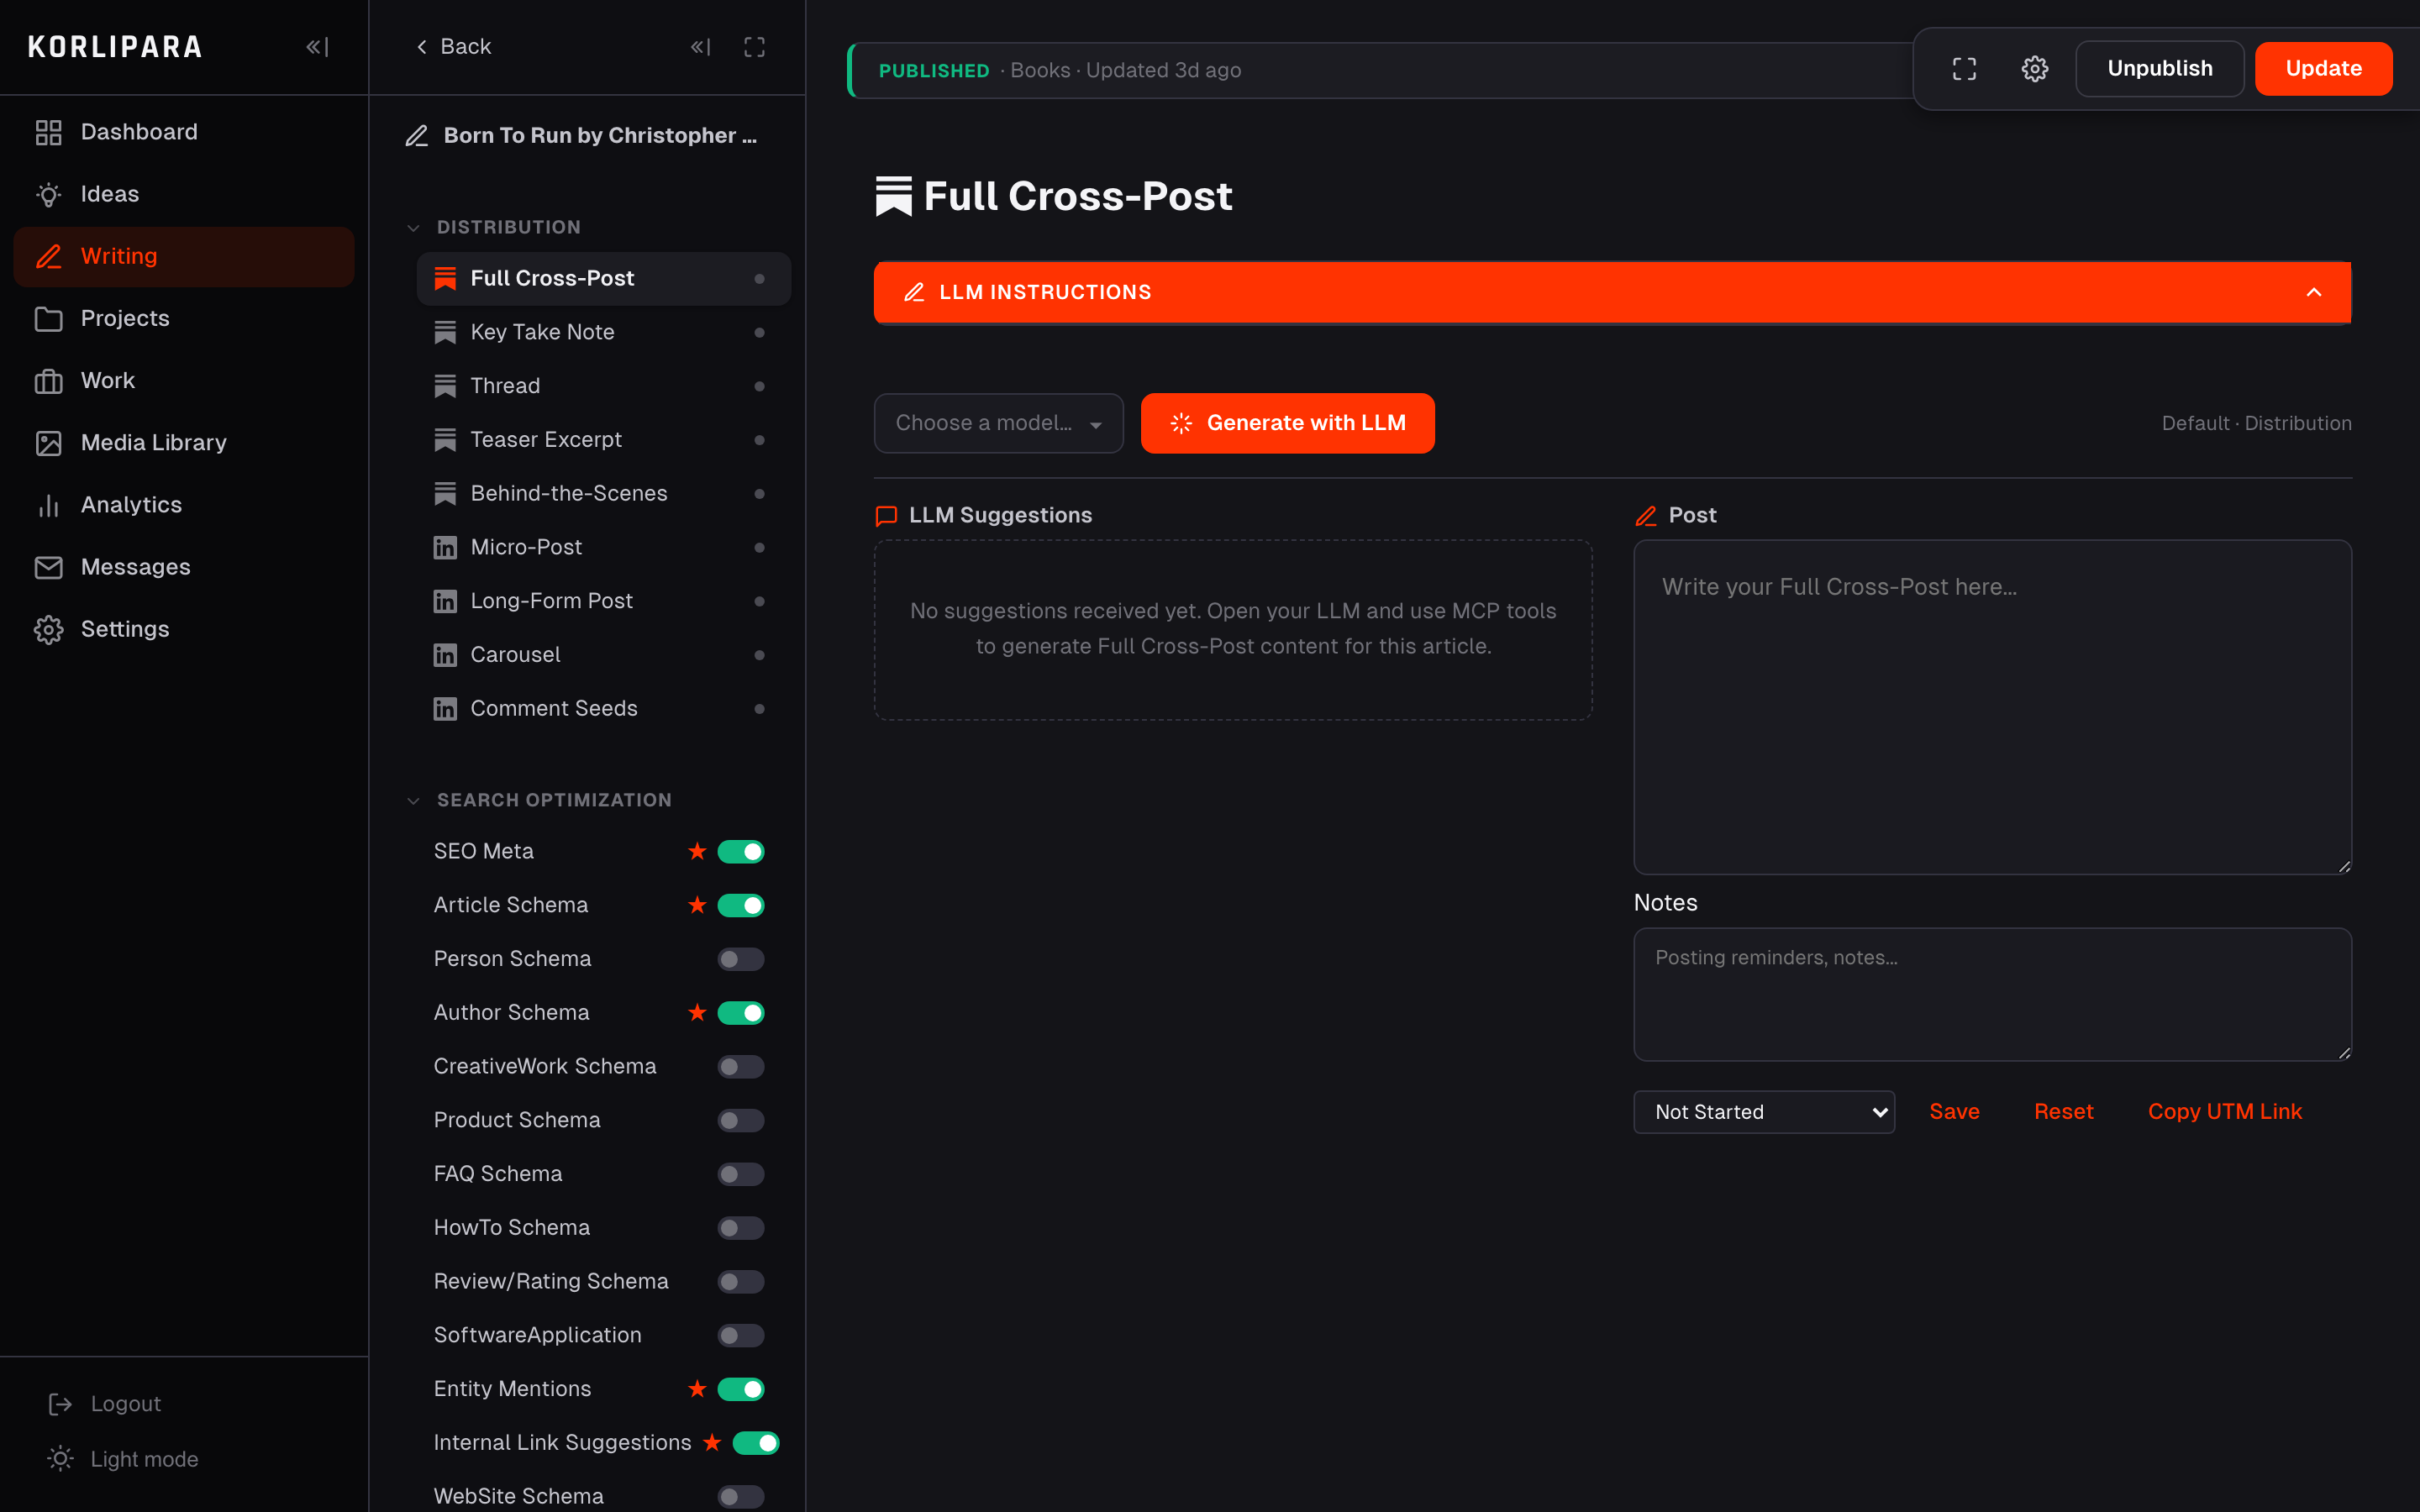Enable the FAQ Schema toggle

pyautogui.click(x=741, y=1174)
